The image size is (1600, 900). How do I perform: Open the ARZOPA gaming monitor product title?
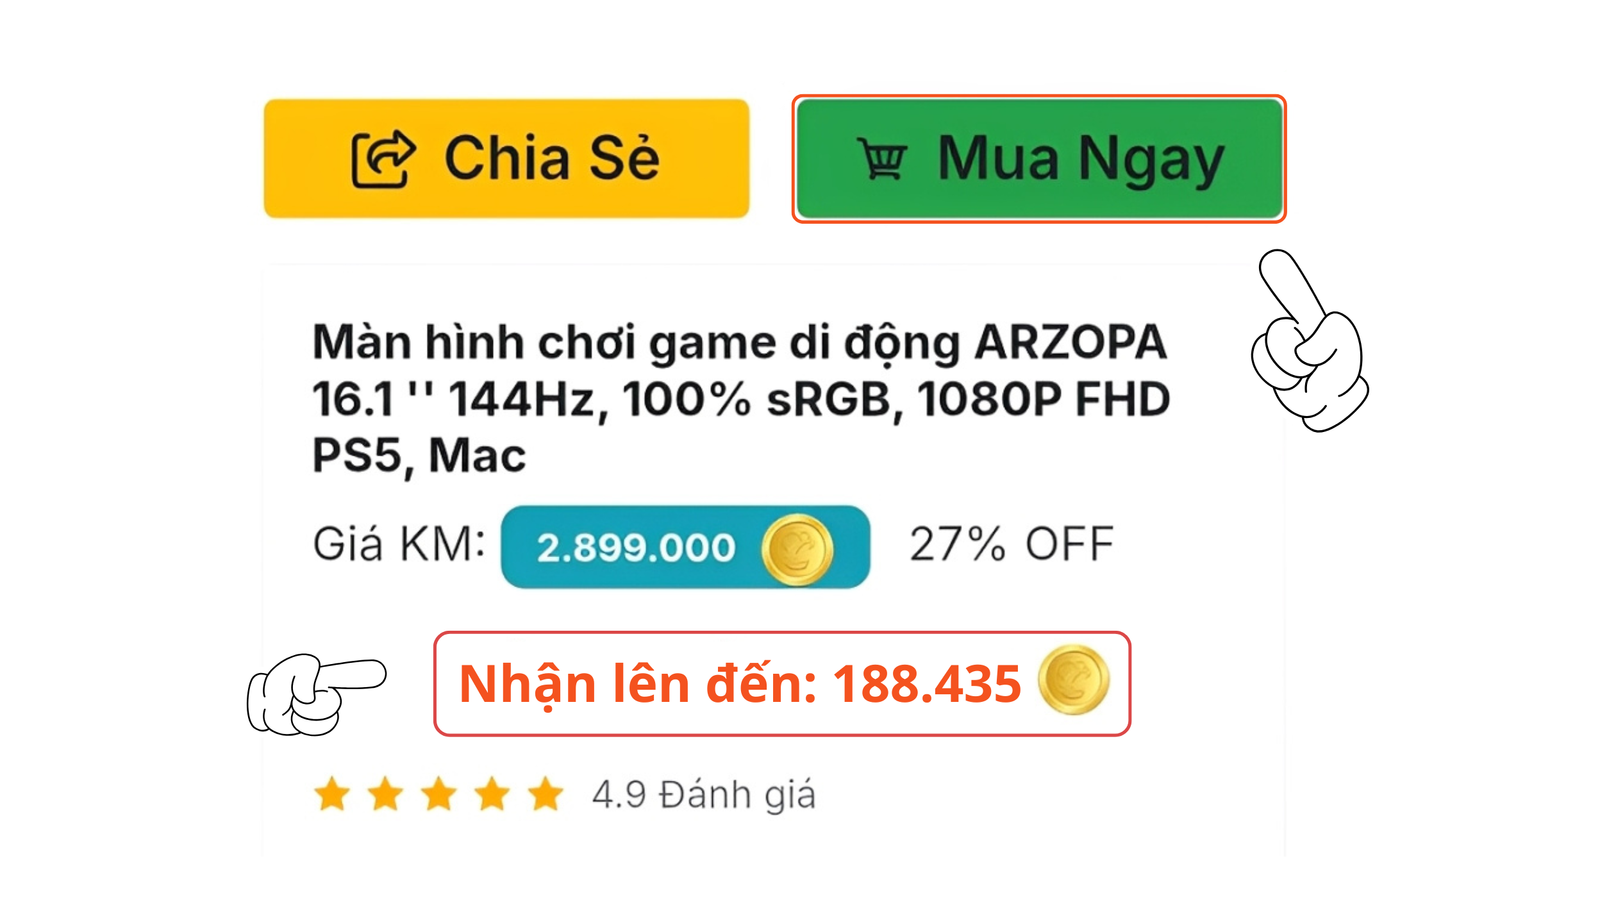[740, 396]
